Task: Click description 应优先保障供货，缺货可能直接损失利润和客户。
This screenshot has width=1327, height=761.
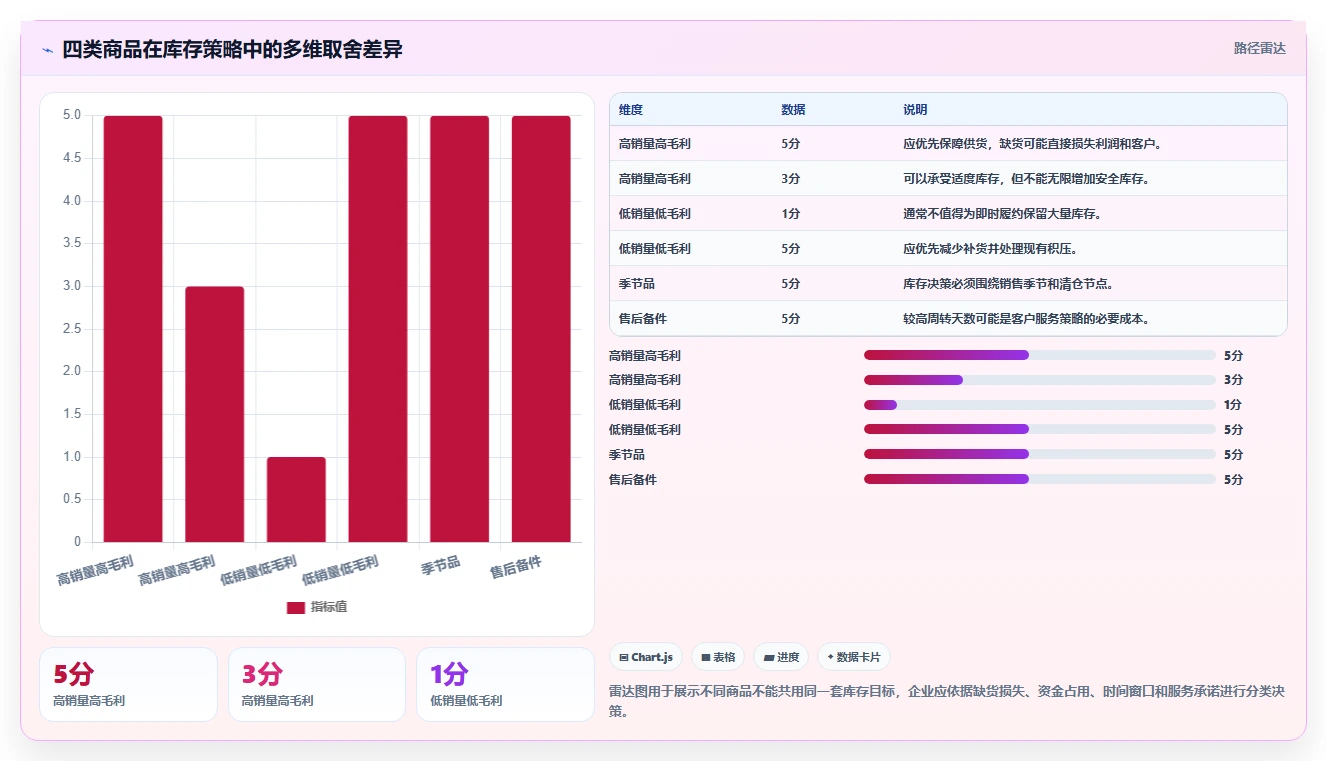Action: pyautogui.click(x=1032, y=144)
